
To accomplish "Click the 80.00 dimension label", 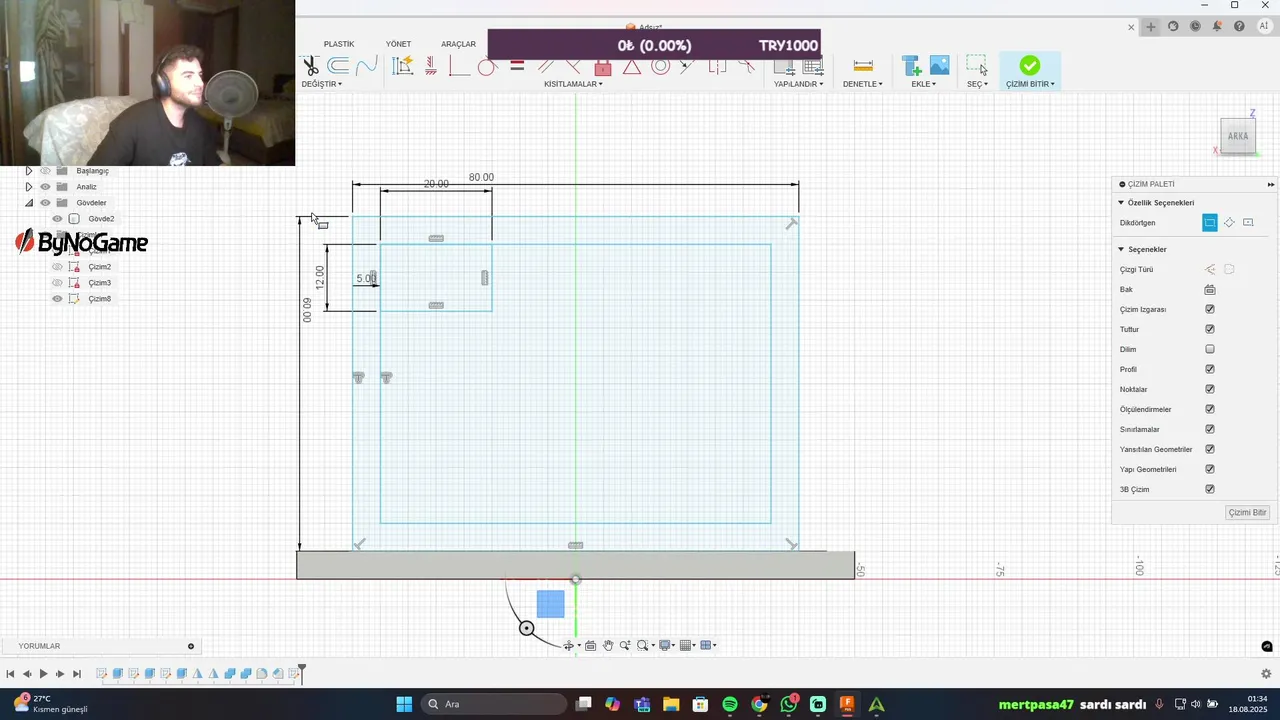I will (x=481, y=177).
